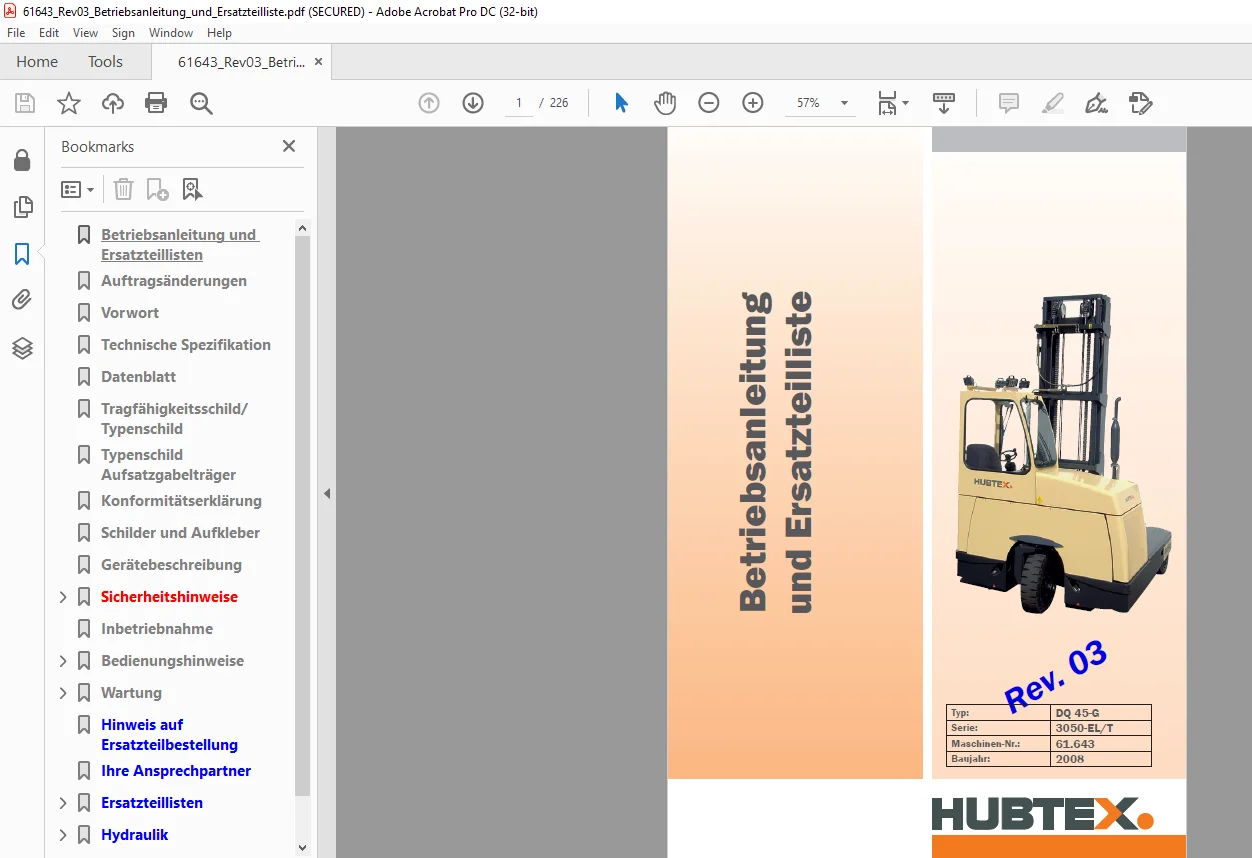Open the bookmarks options list dropdown
This screenshot has width=1252, height=858.
[x=78, y=189]
